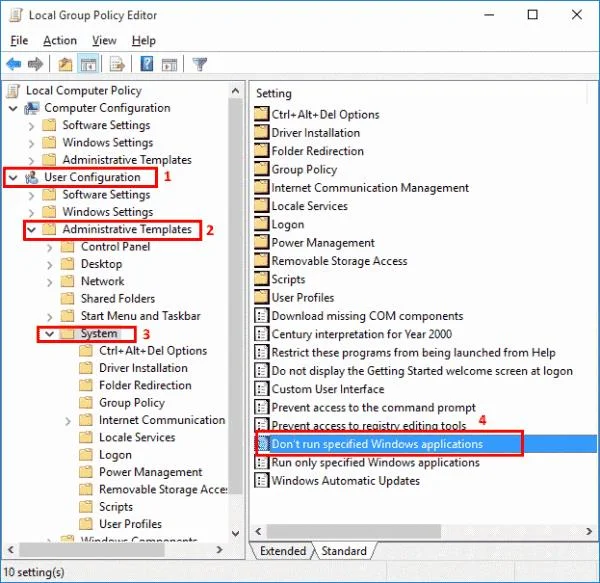The width and height of the screenshot is (600, 583).
Task: Click the Export List toolbar icon
Action: pos(117,64)
